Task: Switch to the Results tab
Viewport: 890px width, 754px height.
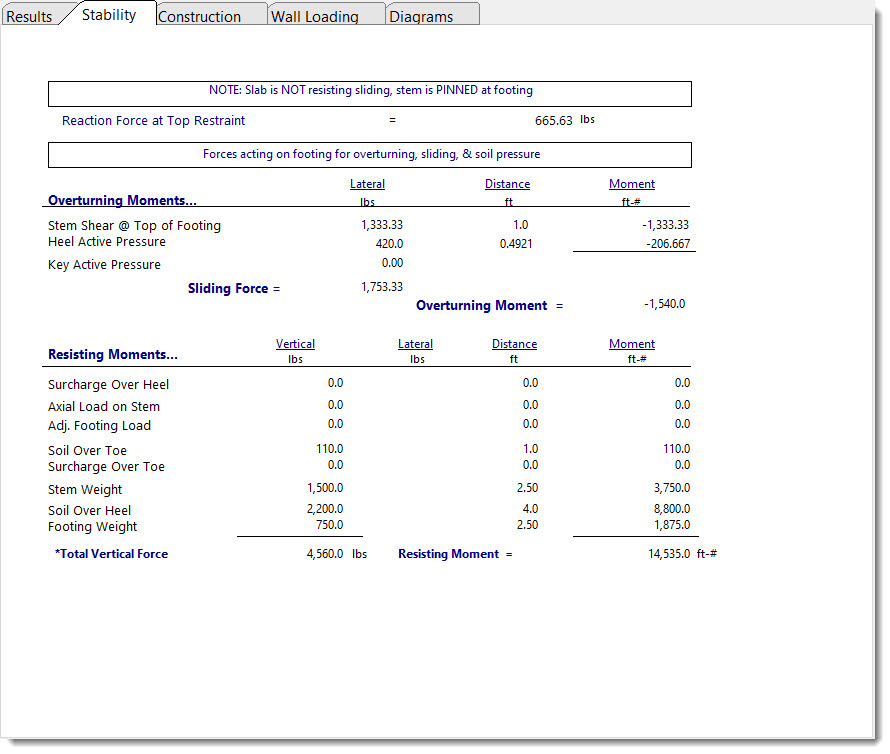Action: 29,16
